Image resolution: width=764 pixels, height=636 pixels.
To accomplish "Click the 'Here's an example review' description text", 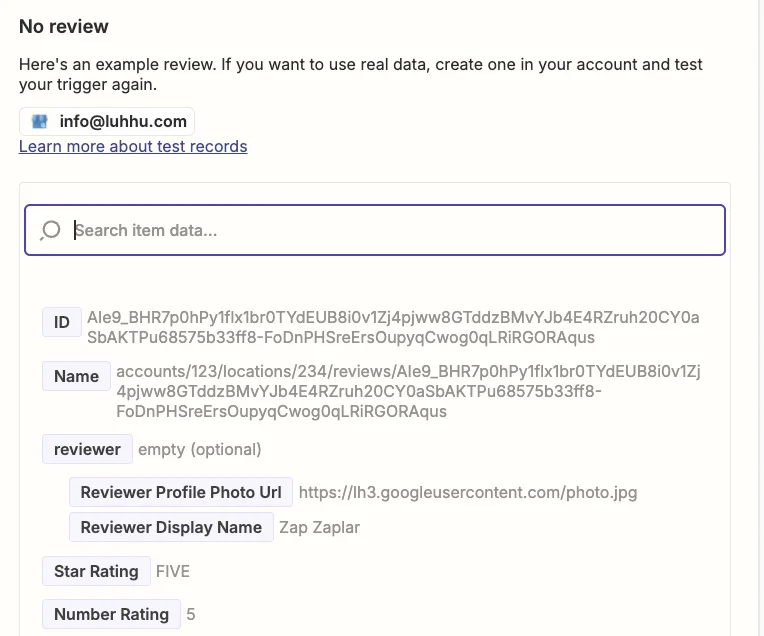I will point(361,74).
